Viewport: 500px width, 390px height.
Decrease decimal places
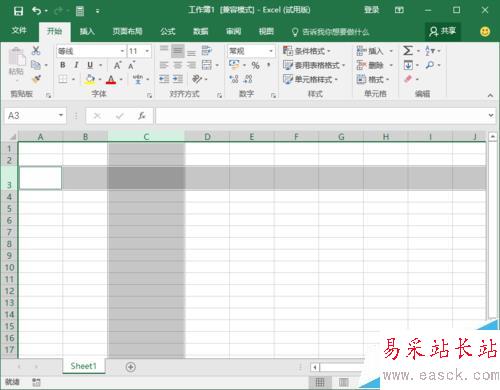[248, 79]
